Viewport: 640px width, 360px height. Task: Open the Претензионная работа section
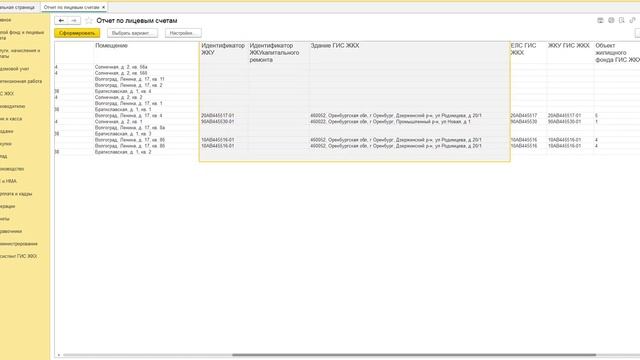(x=21, y=81)
